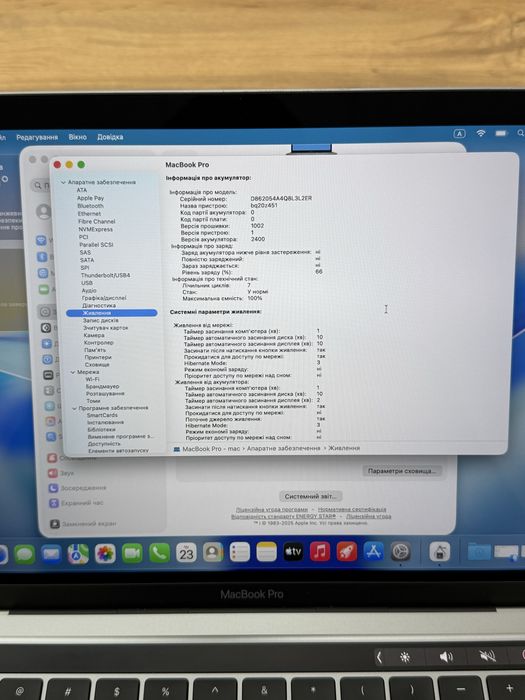This screenshot has width=525, height=700.
Task: Select Wi-Fi under Мережа
Action: tap(93, 379)
